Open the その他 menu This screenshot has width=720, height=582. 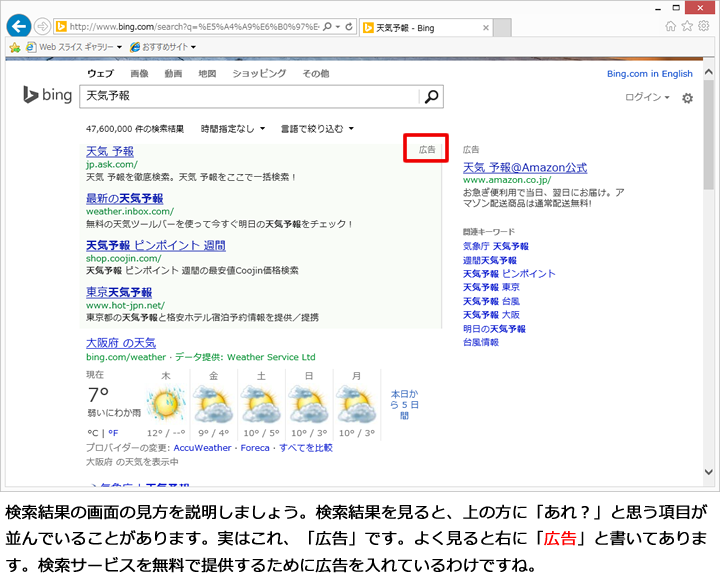click(x=315, y=73)
